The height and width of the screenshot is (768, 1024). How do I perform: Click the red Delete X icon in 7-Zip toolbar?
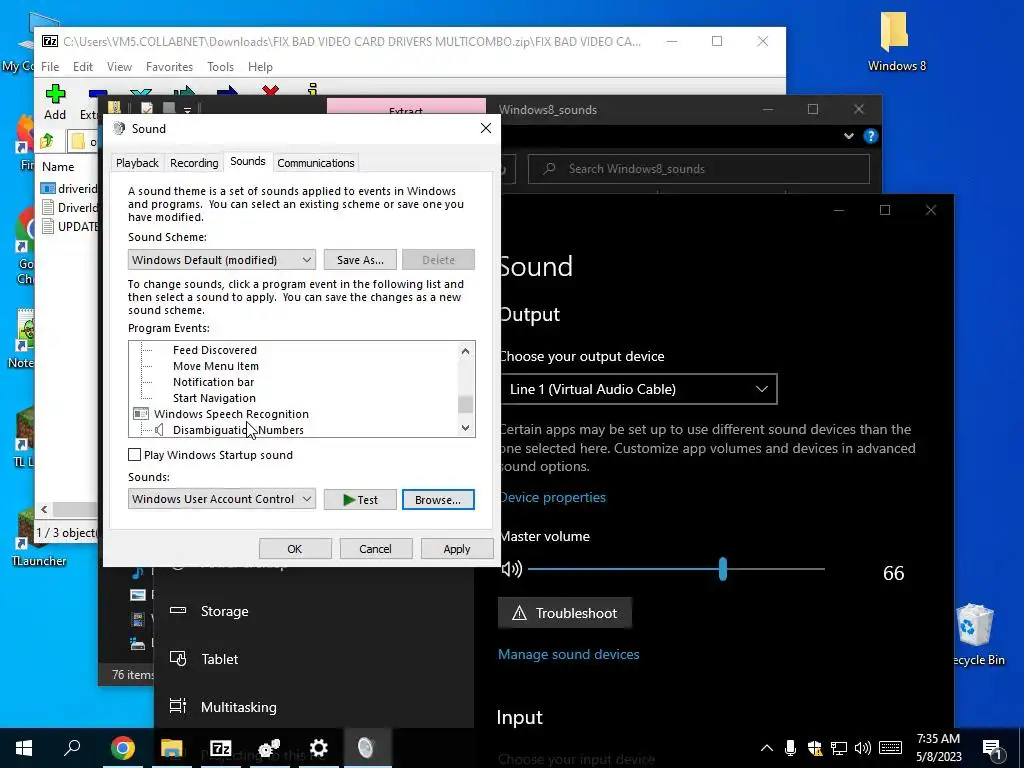tap(270, 91)
